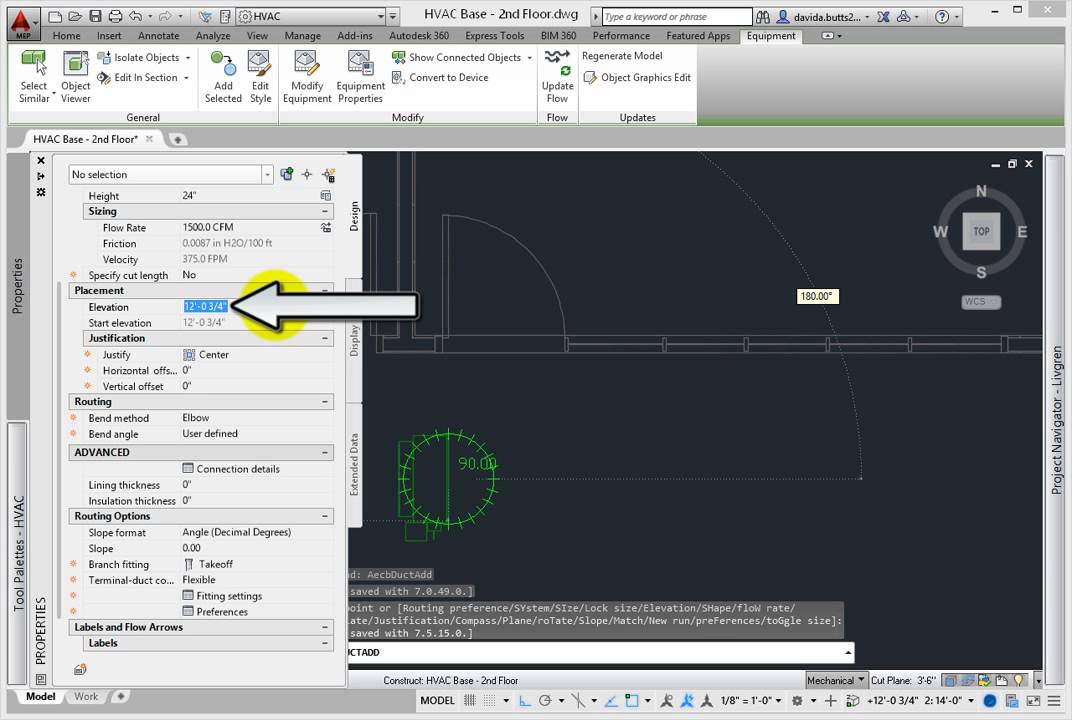The height and width of the screenshot is (720, 1072).
Task: Click the Select Similar tool
Action: click(x=34, y=77)
